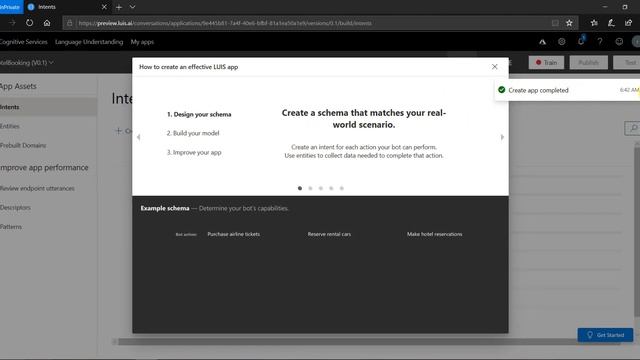Open the tab actions chevron
The height and width of the screenshot is (360, 640).
coord(132,7)
